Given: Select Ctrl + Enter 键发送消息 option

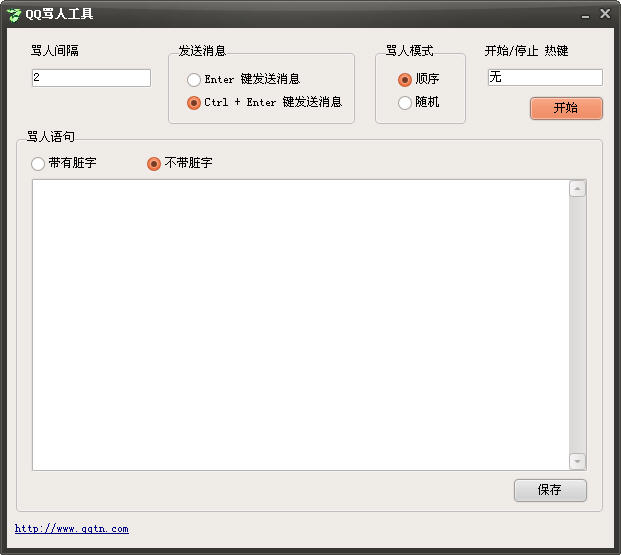Looking at the screenshot, I should pos(194,102).
